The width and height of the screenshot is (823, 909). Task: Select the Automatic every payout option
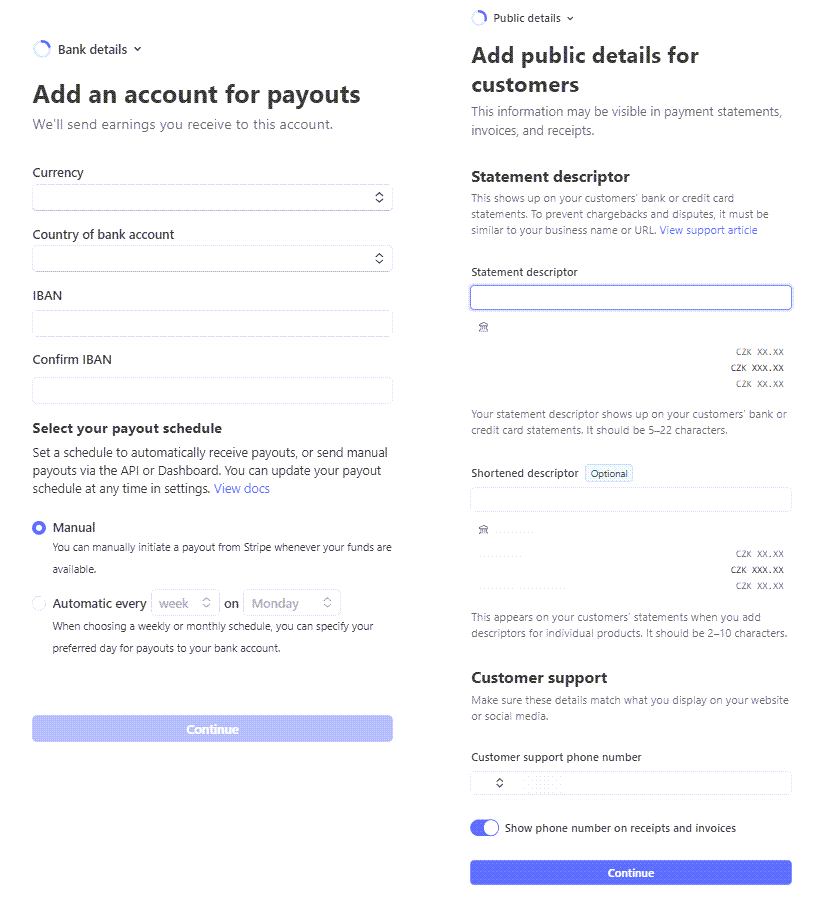click(39, 603)
